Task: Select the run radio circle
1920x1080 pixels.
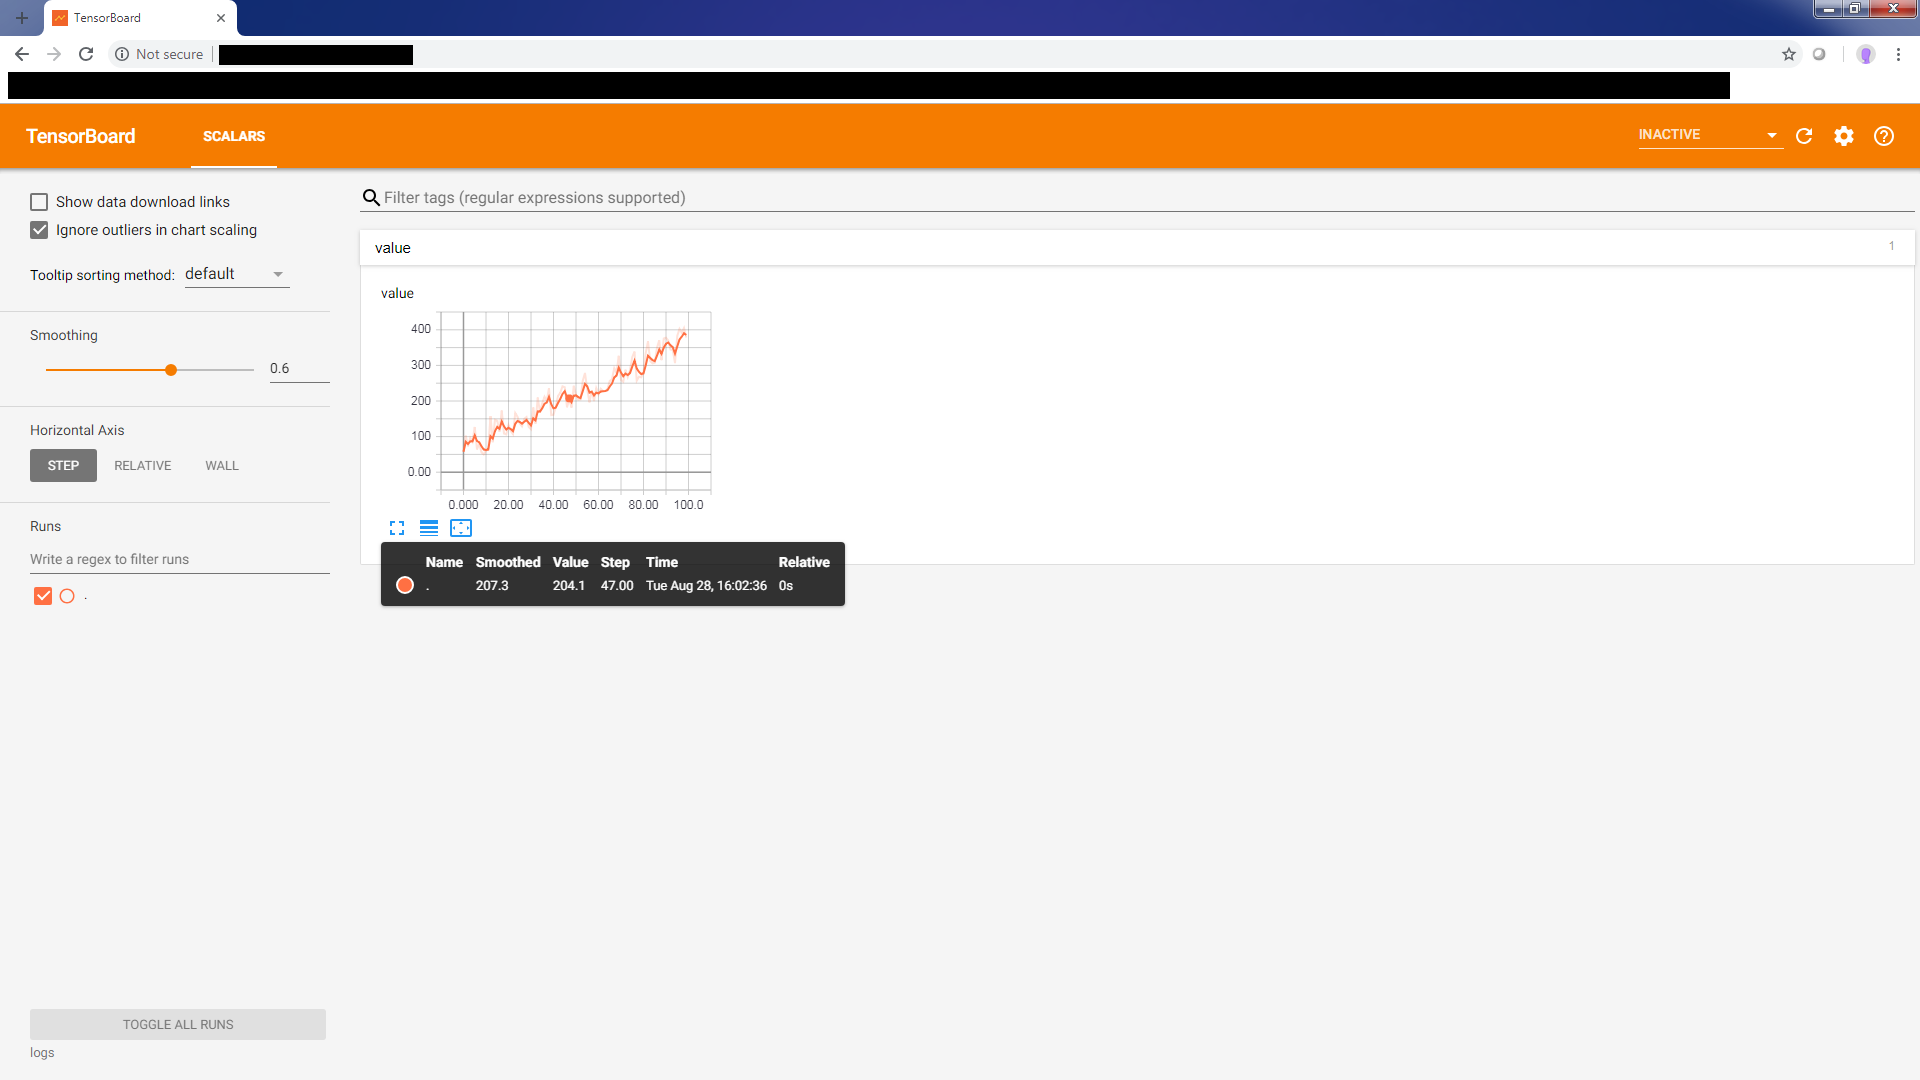Action: click(x=67, y=596)
